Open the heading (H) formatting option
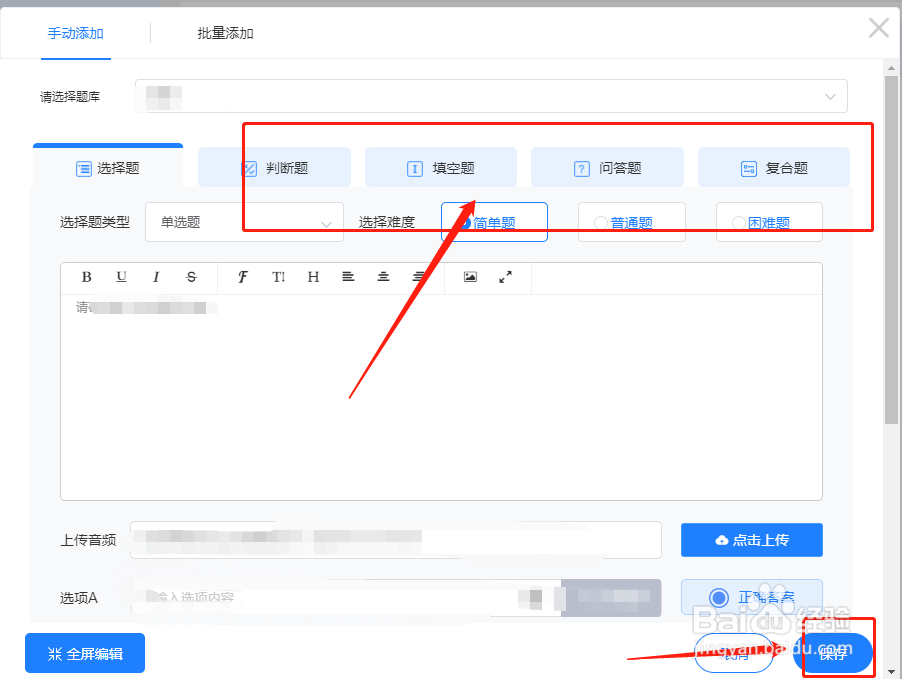 pyautogui.click(x=313, y=278)
